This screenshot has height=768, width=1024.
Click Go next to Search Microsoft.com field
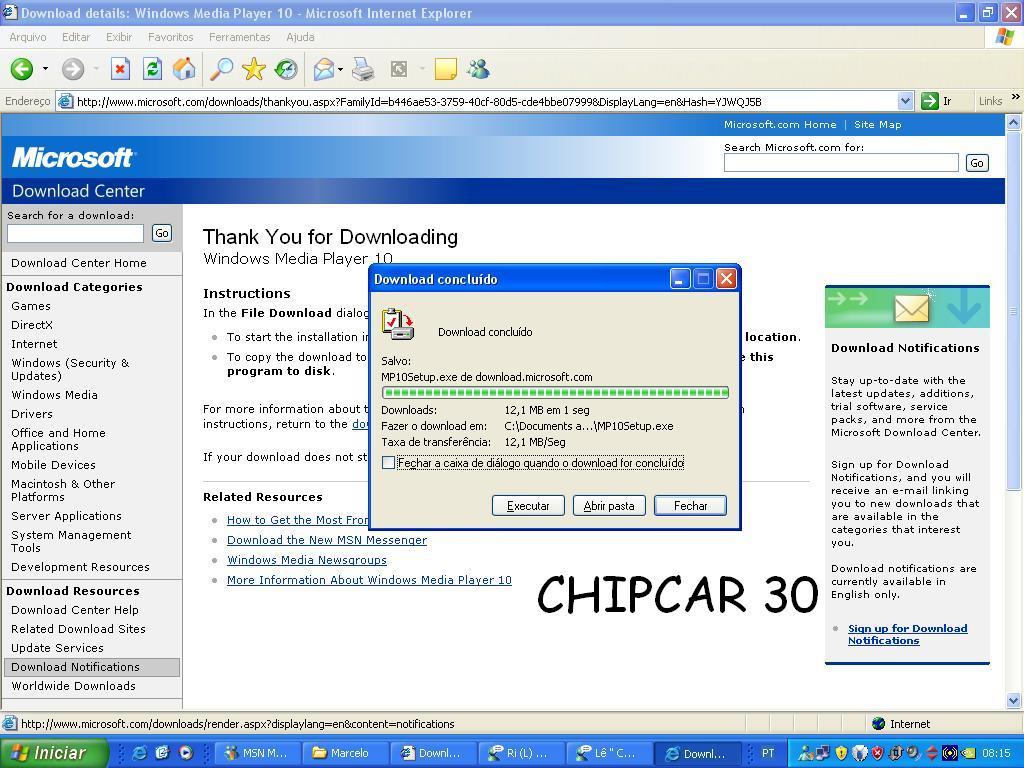(x=977, y=163)
